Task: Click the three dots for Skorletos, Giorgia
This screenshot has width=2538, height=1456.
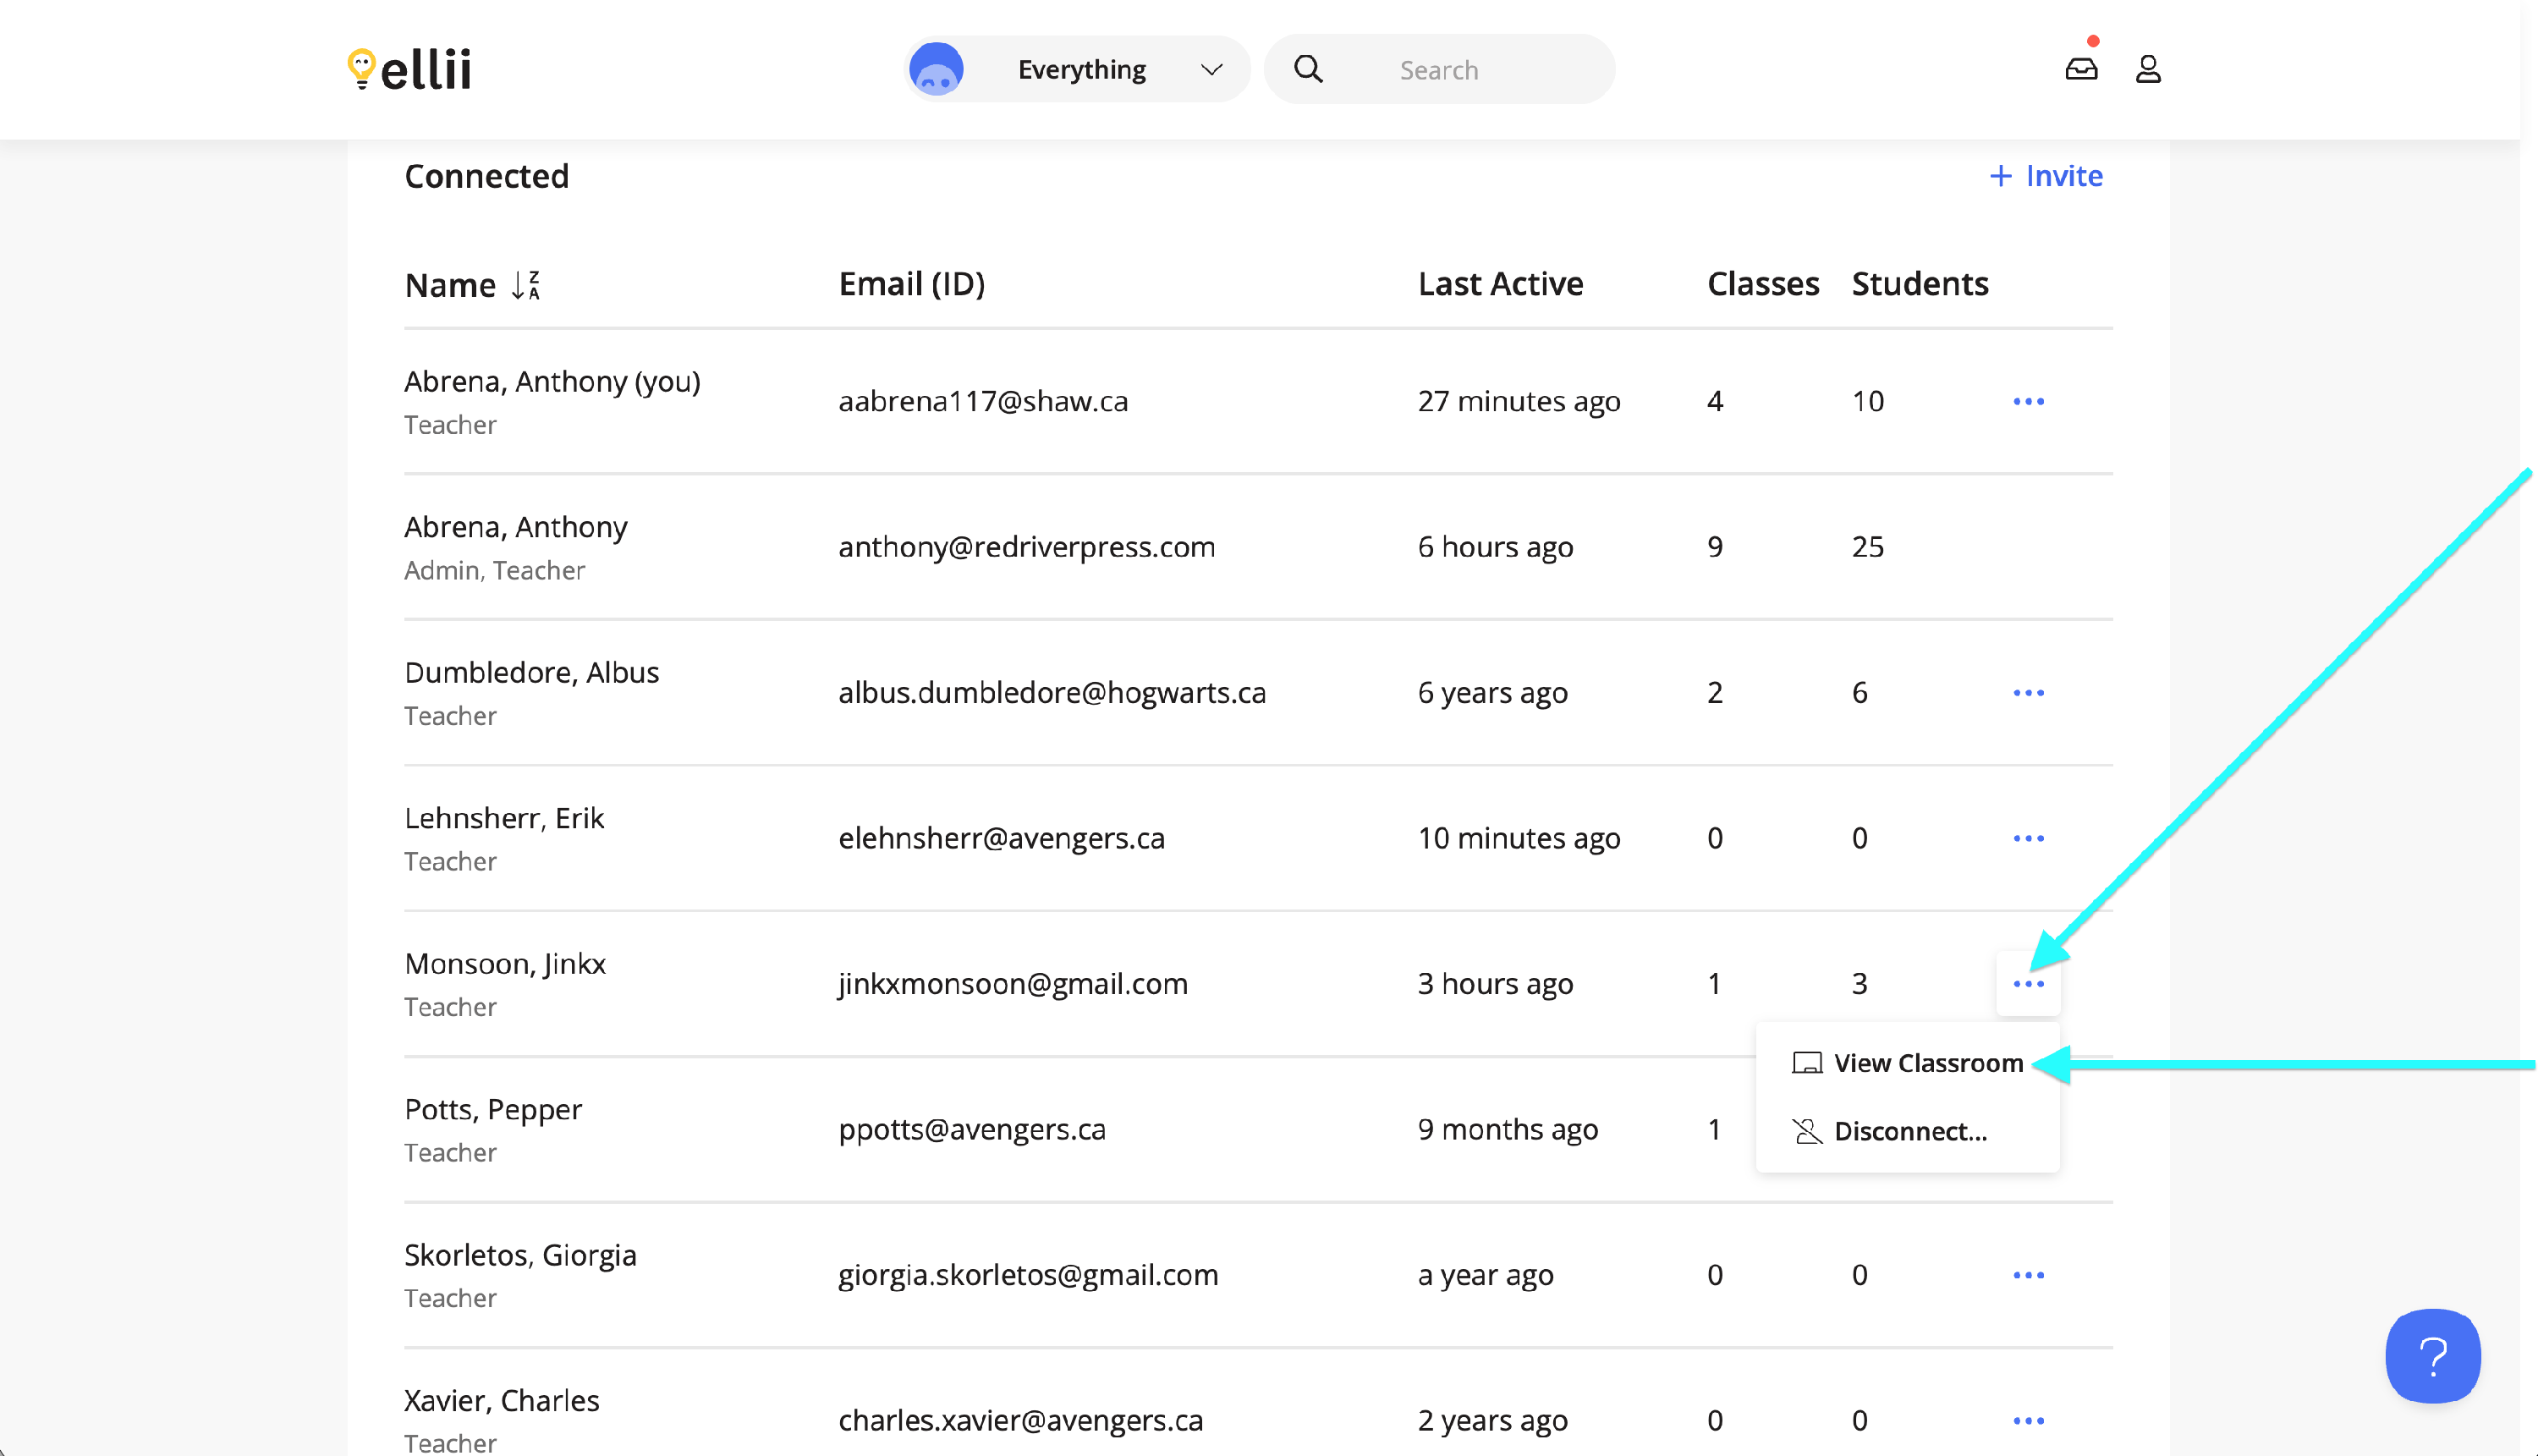Action: [x=2028, y=1275]
